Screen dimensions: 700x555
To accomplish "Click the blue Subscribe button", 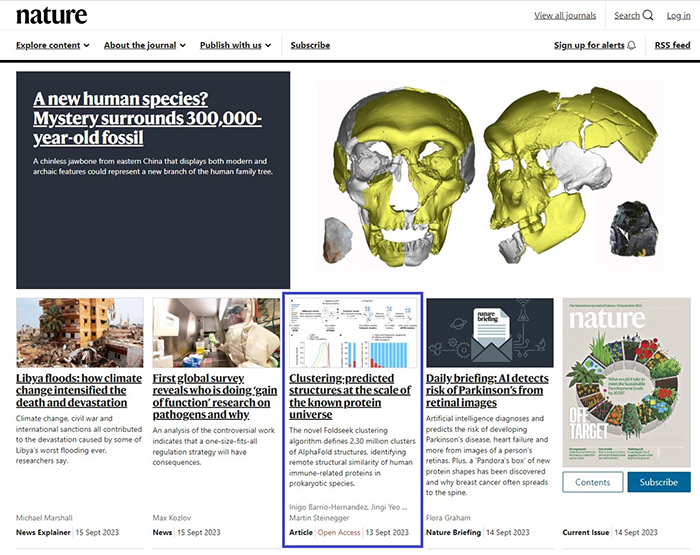I will [x=659, y=482].
